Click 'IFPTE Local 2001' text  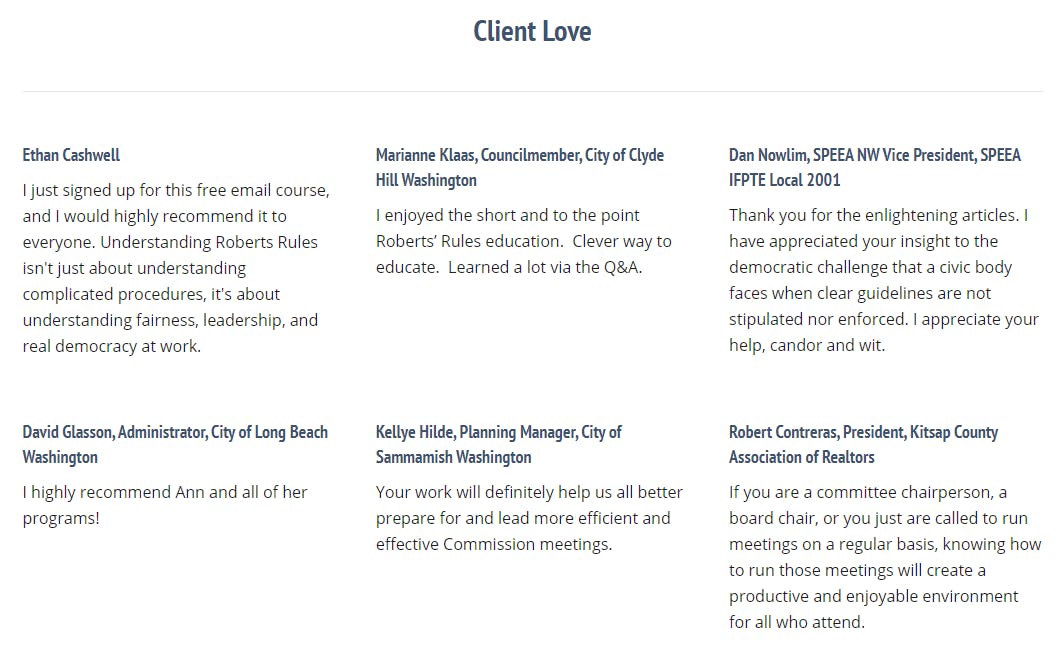pyautogui.click(x=784, y=180)
